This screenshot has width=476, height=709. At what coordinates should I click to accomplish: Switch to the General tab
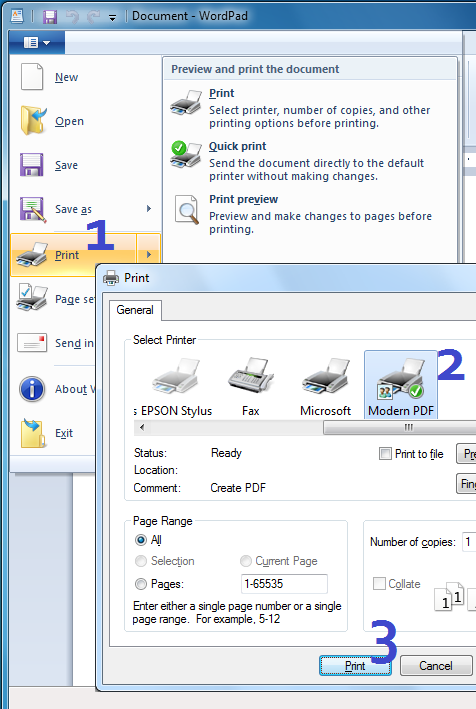(135, 310)
